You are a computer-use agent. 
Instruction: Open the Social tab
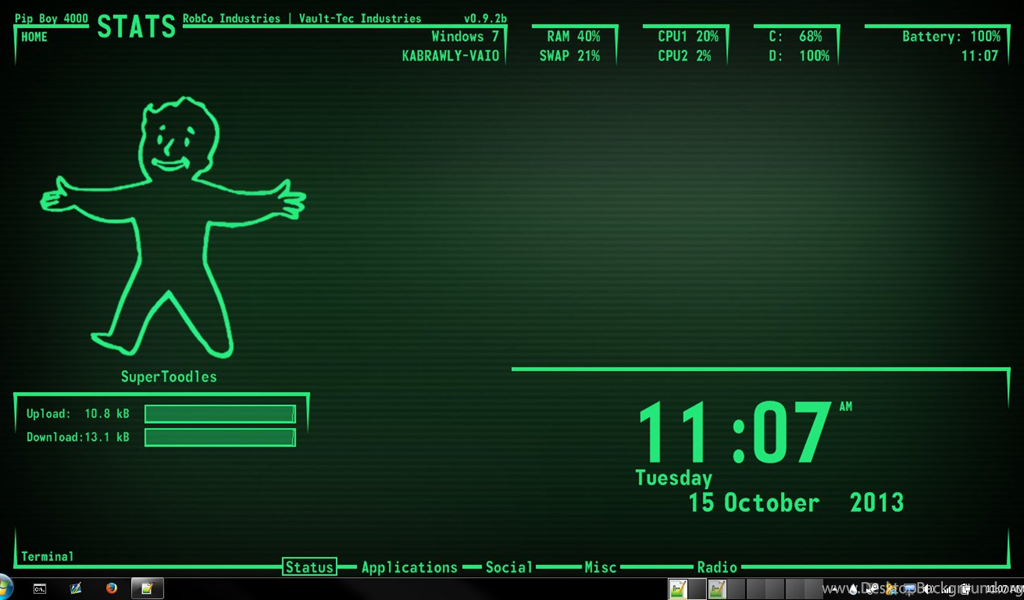click(x=509, y=567)
